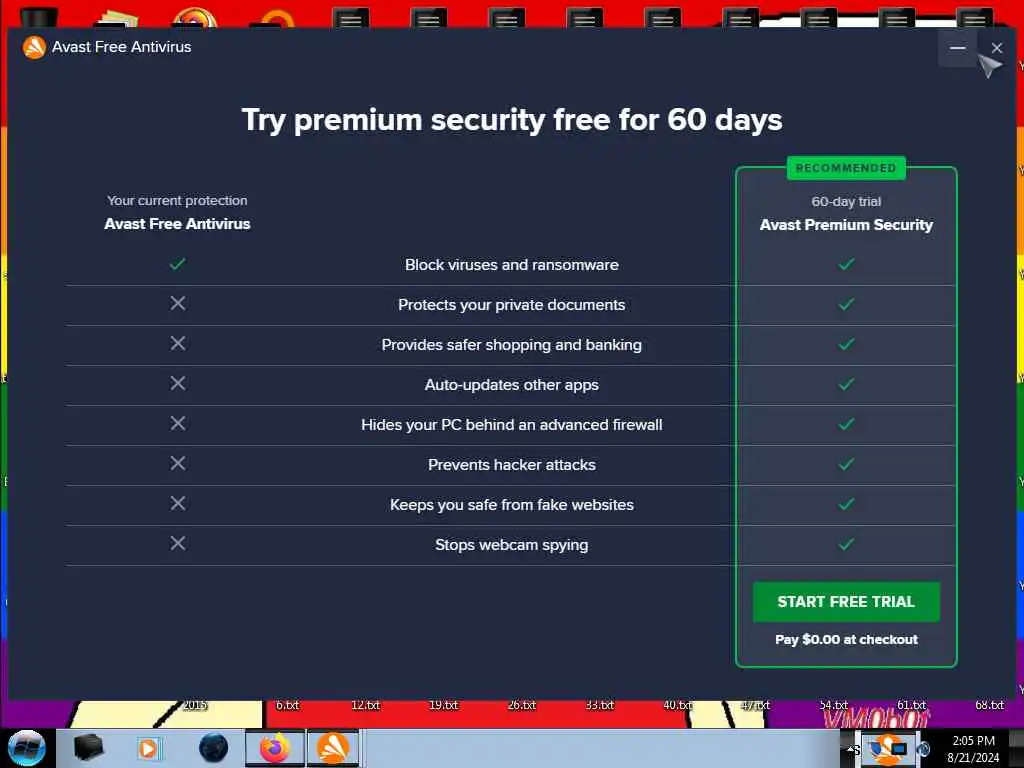The height and width of the screenshot is (768, 1024).
Task: Click the X mark beside 'Stops webcam spying'
Action: 178,543
